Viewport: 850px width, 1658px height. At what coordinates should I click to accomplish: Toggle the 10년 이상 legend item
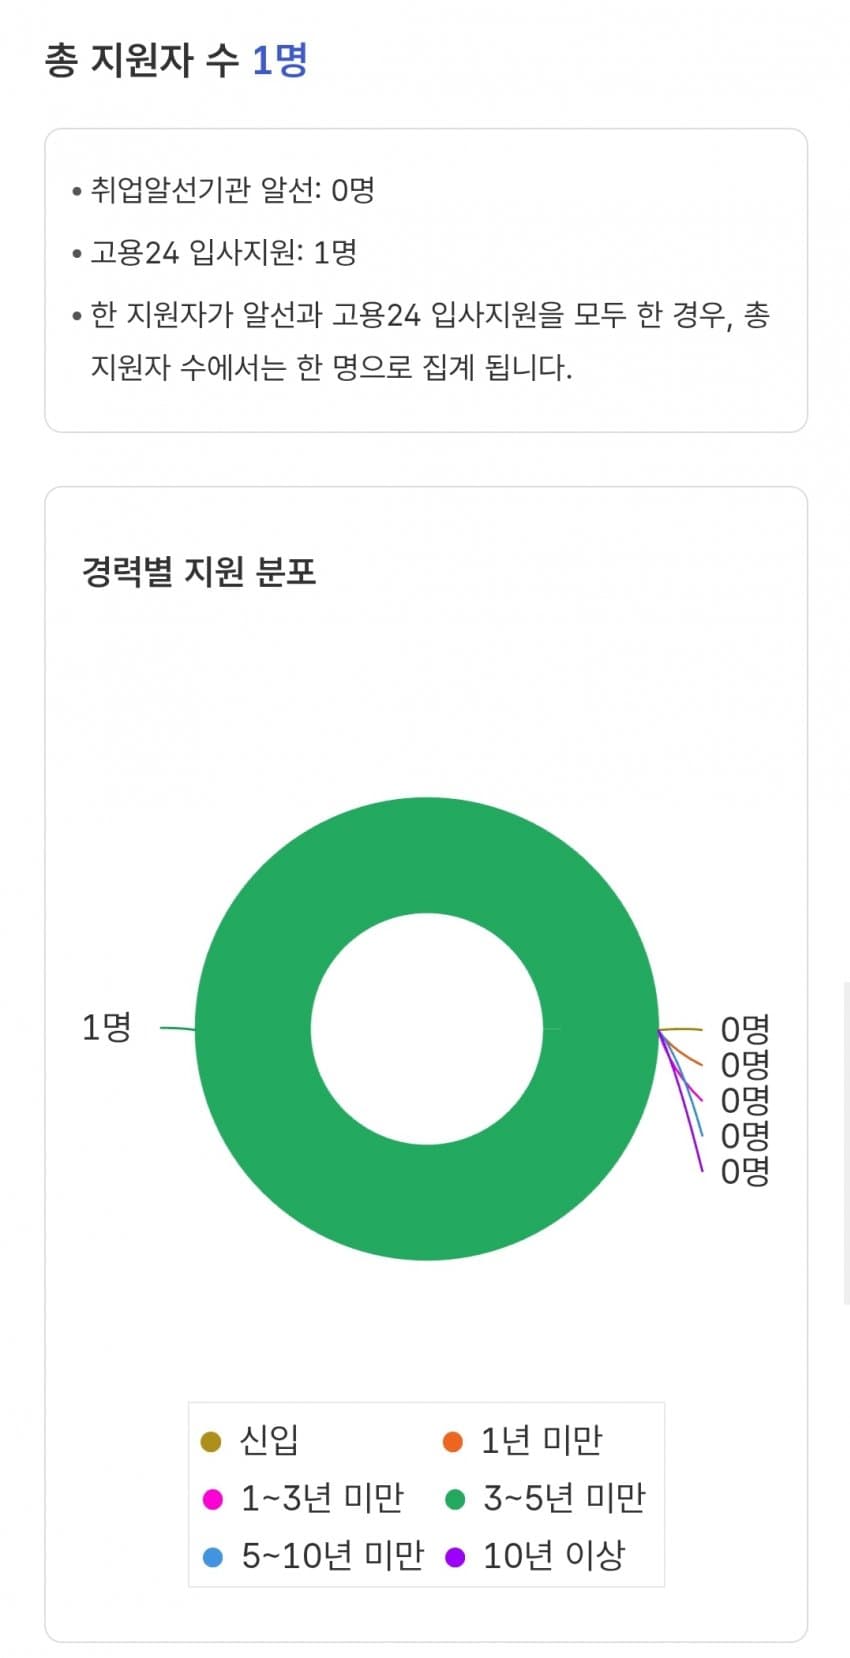535,1556
